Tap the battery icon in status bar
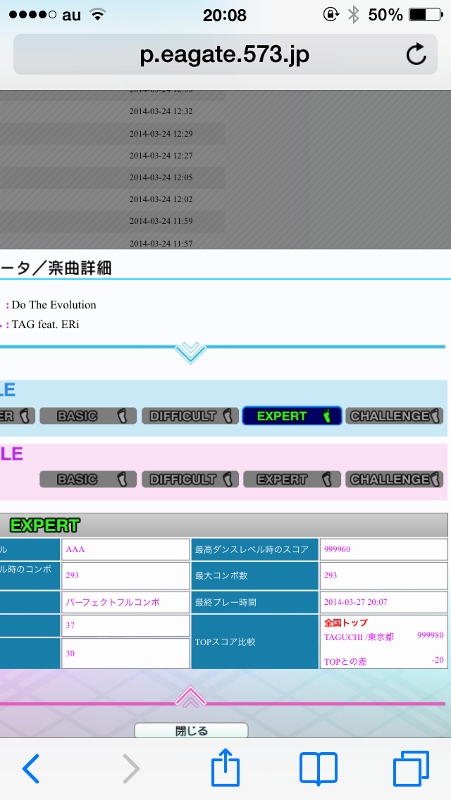451x800 pixels. 425,15
